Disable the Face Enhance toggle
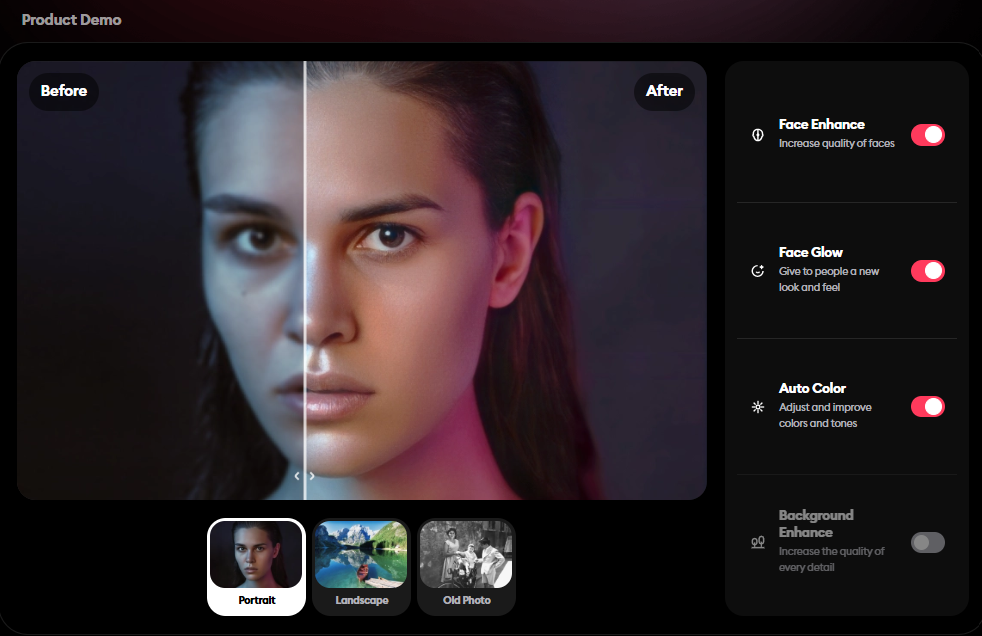The width and height of the screenshot is (982, 636). (927, 135)
